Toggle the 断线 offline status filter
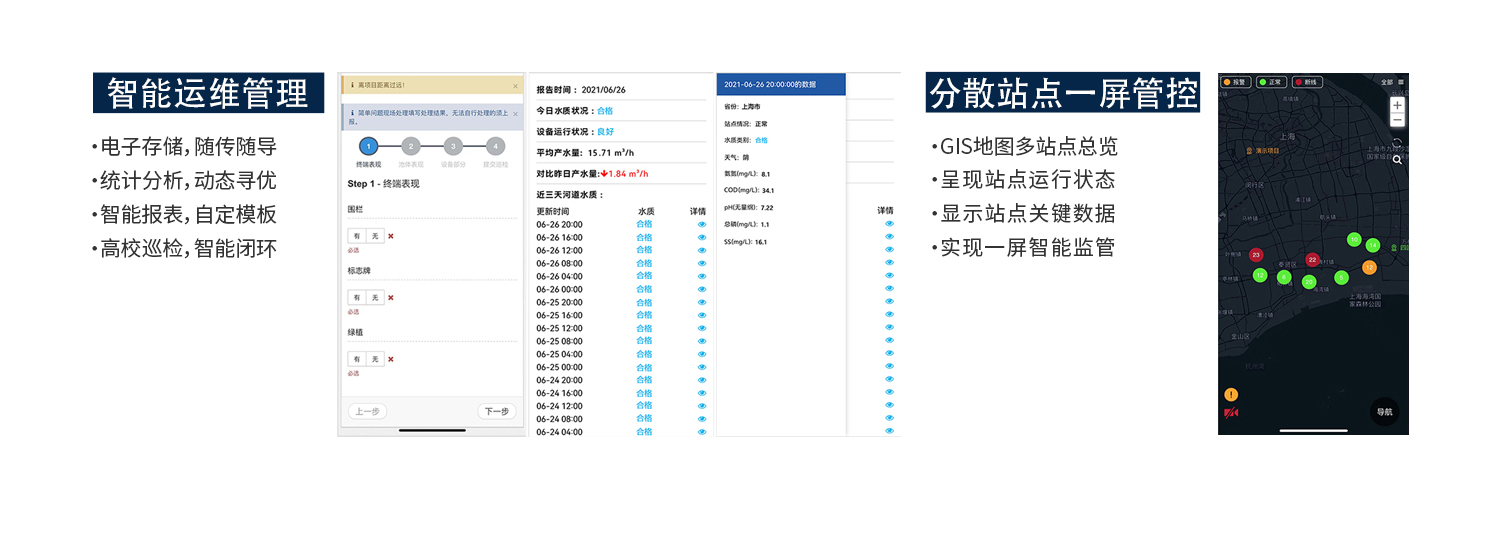Screen dimensions: 1500x534 [1308, 82]
